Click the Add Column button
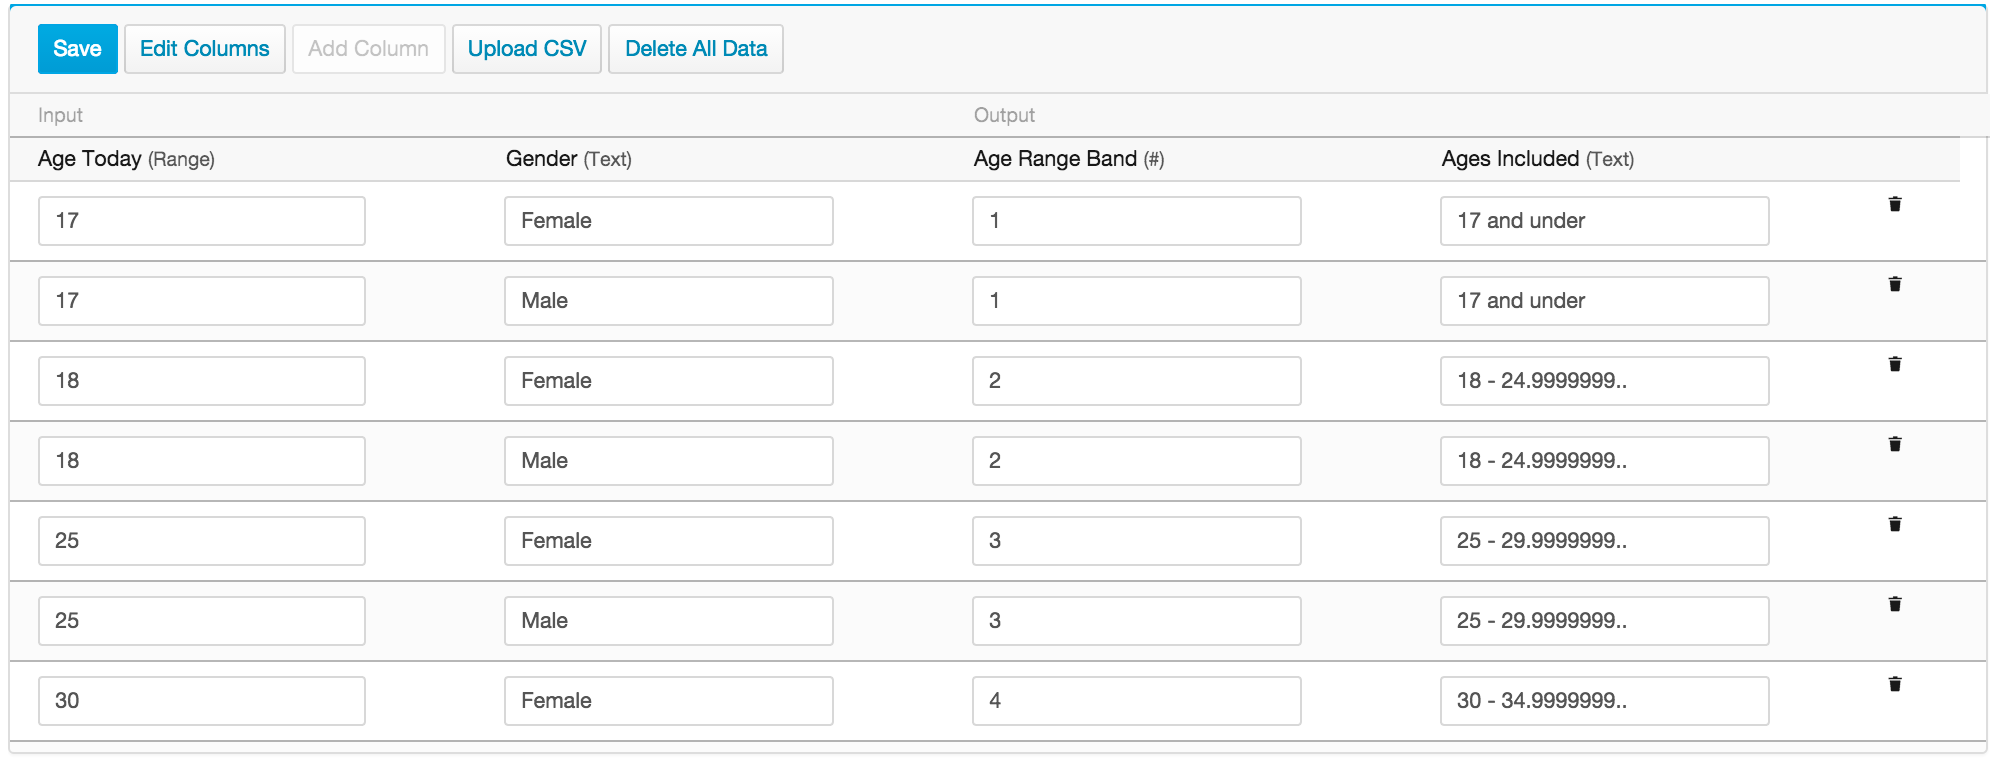 click(368, 49)
